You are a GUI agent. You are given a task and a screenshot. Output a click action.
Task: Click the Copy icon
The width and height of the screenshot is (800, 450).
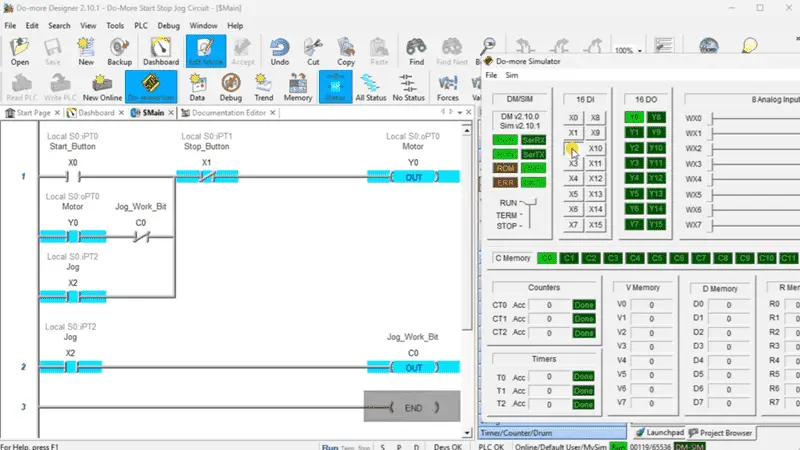(345, 52)
